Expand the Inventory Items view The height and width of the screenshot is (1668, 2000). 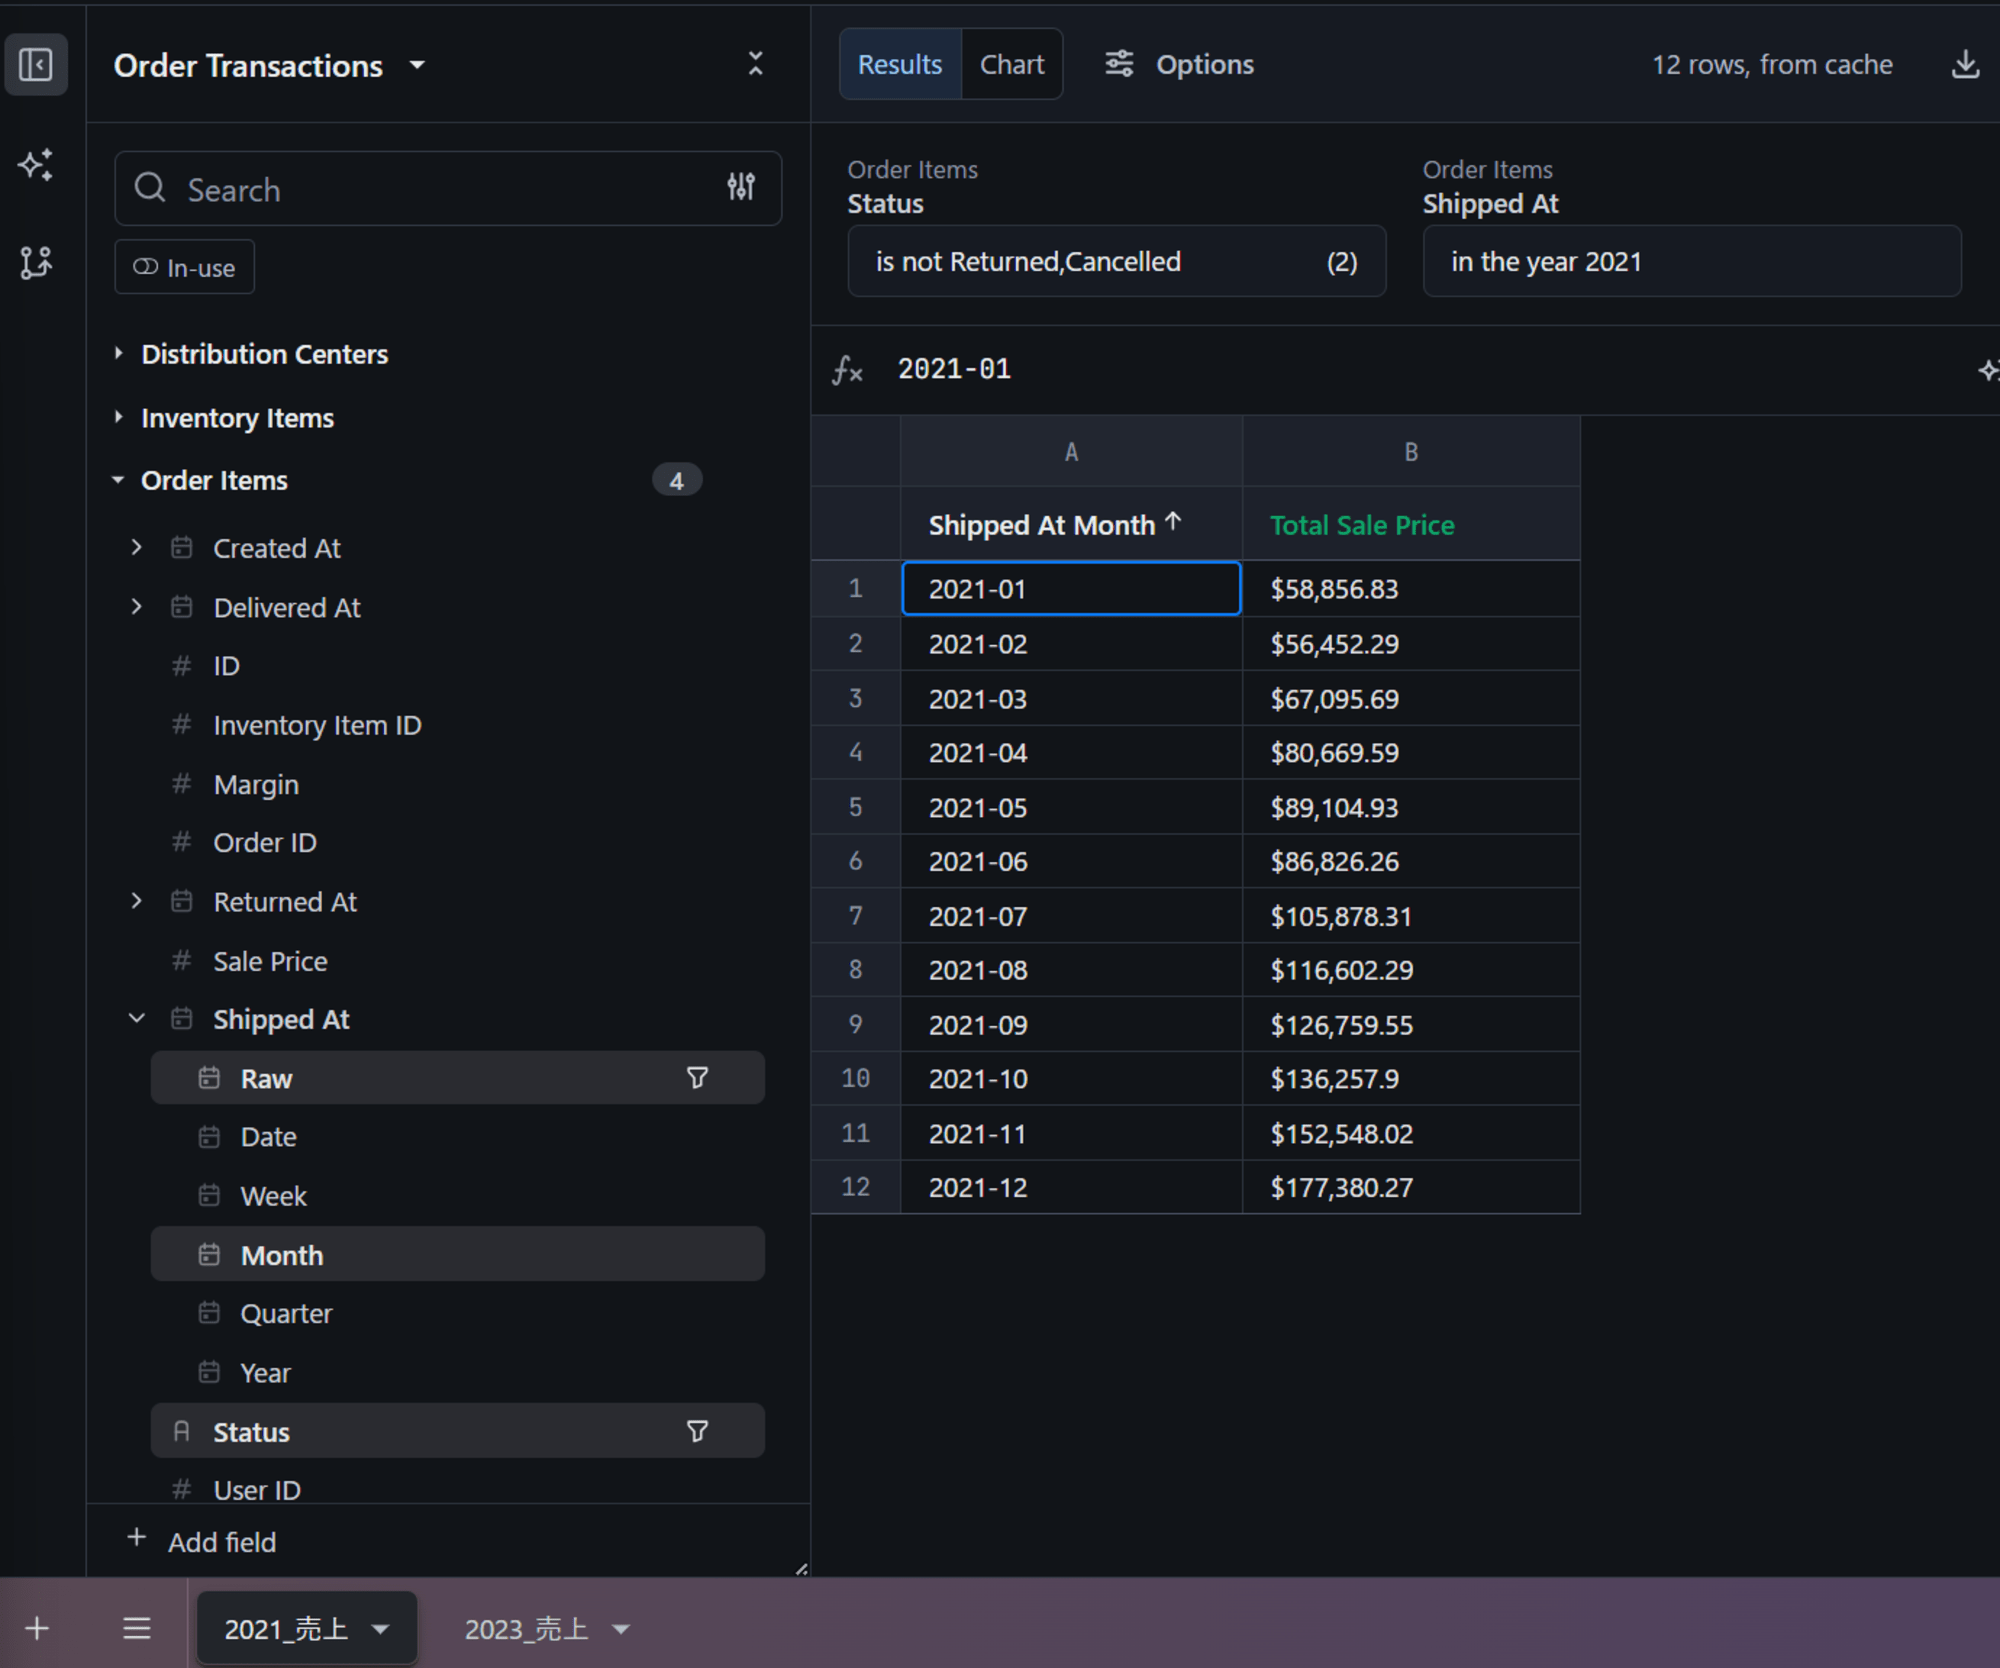tap(118, 417)
